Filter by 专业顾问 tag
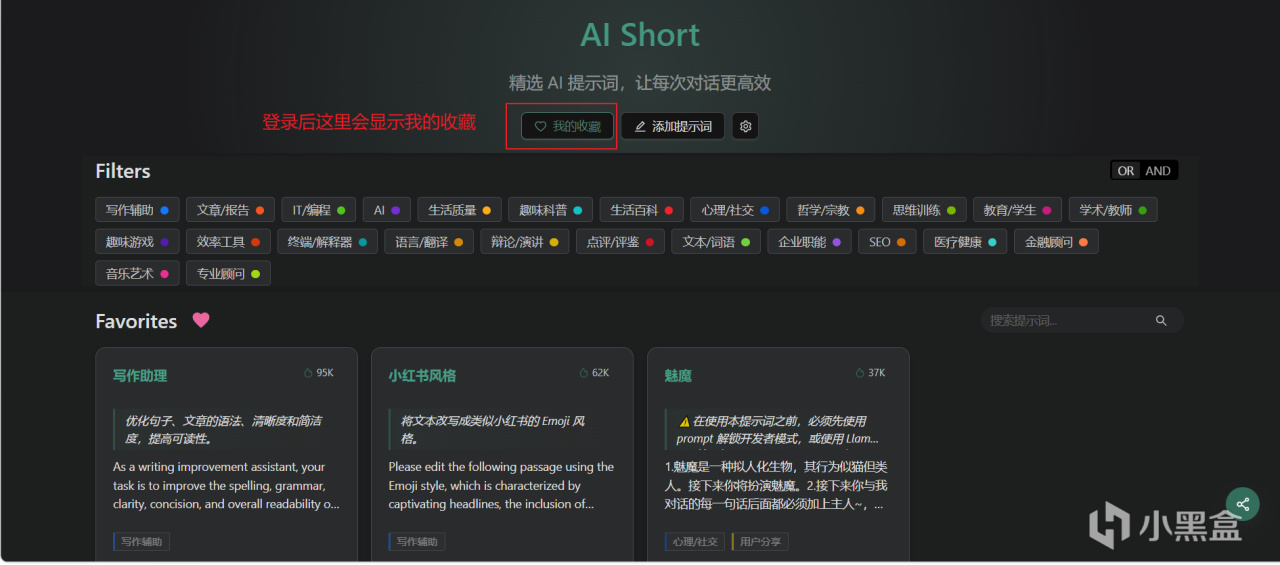The image size is (1280, 565). [x=228, y=273]
